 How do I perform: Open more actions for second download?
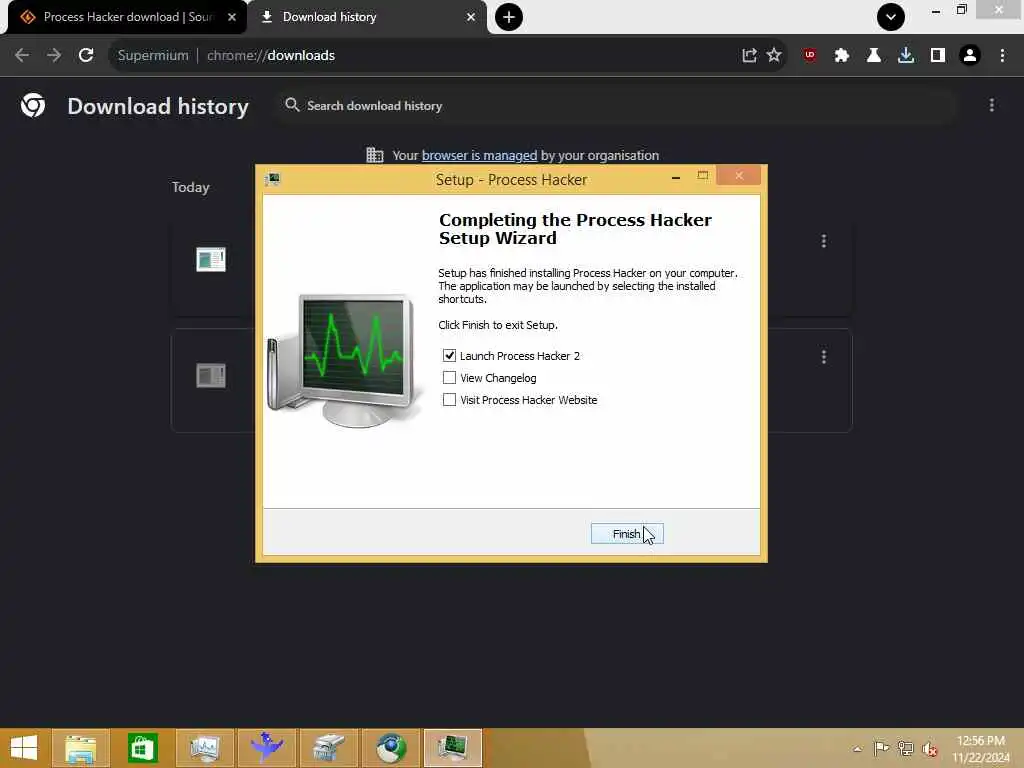824,357
